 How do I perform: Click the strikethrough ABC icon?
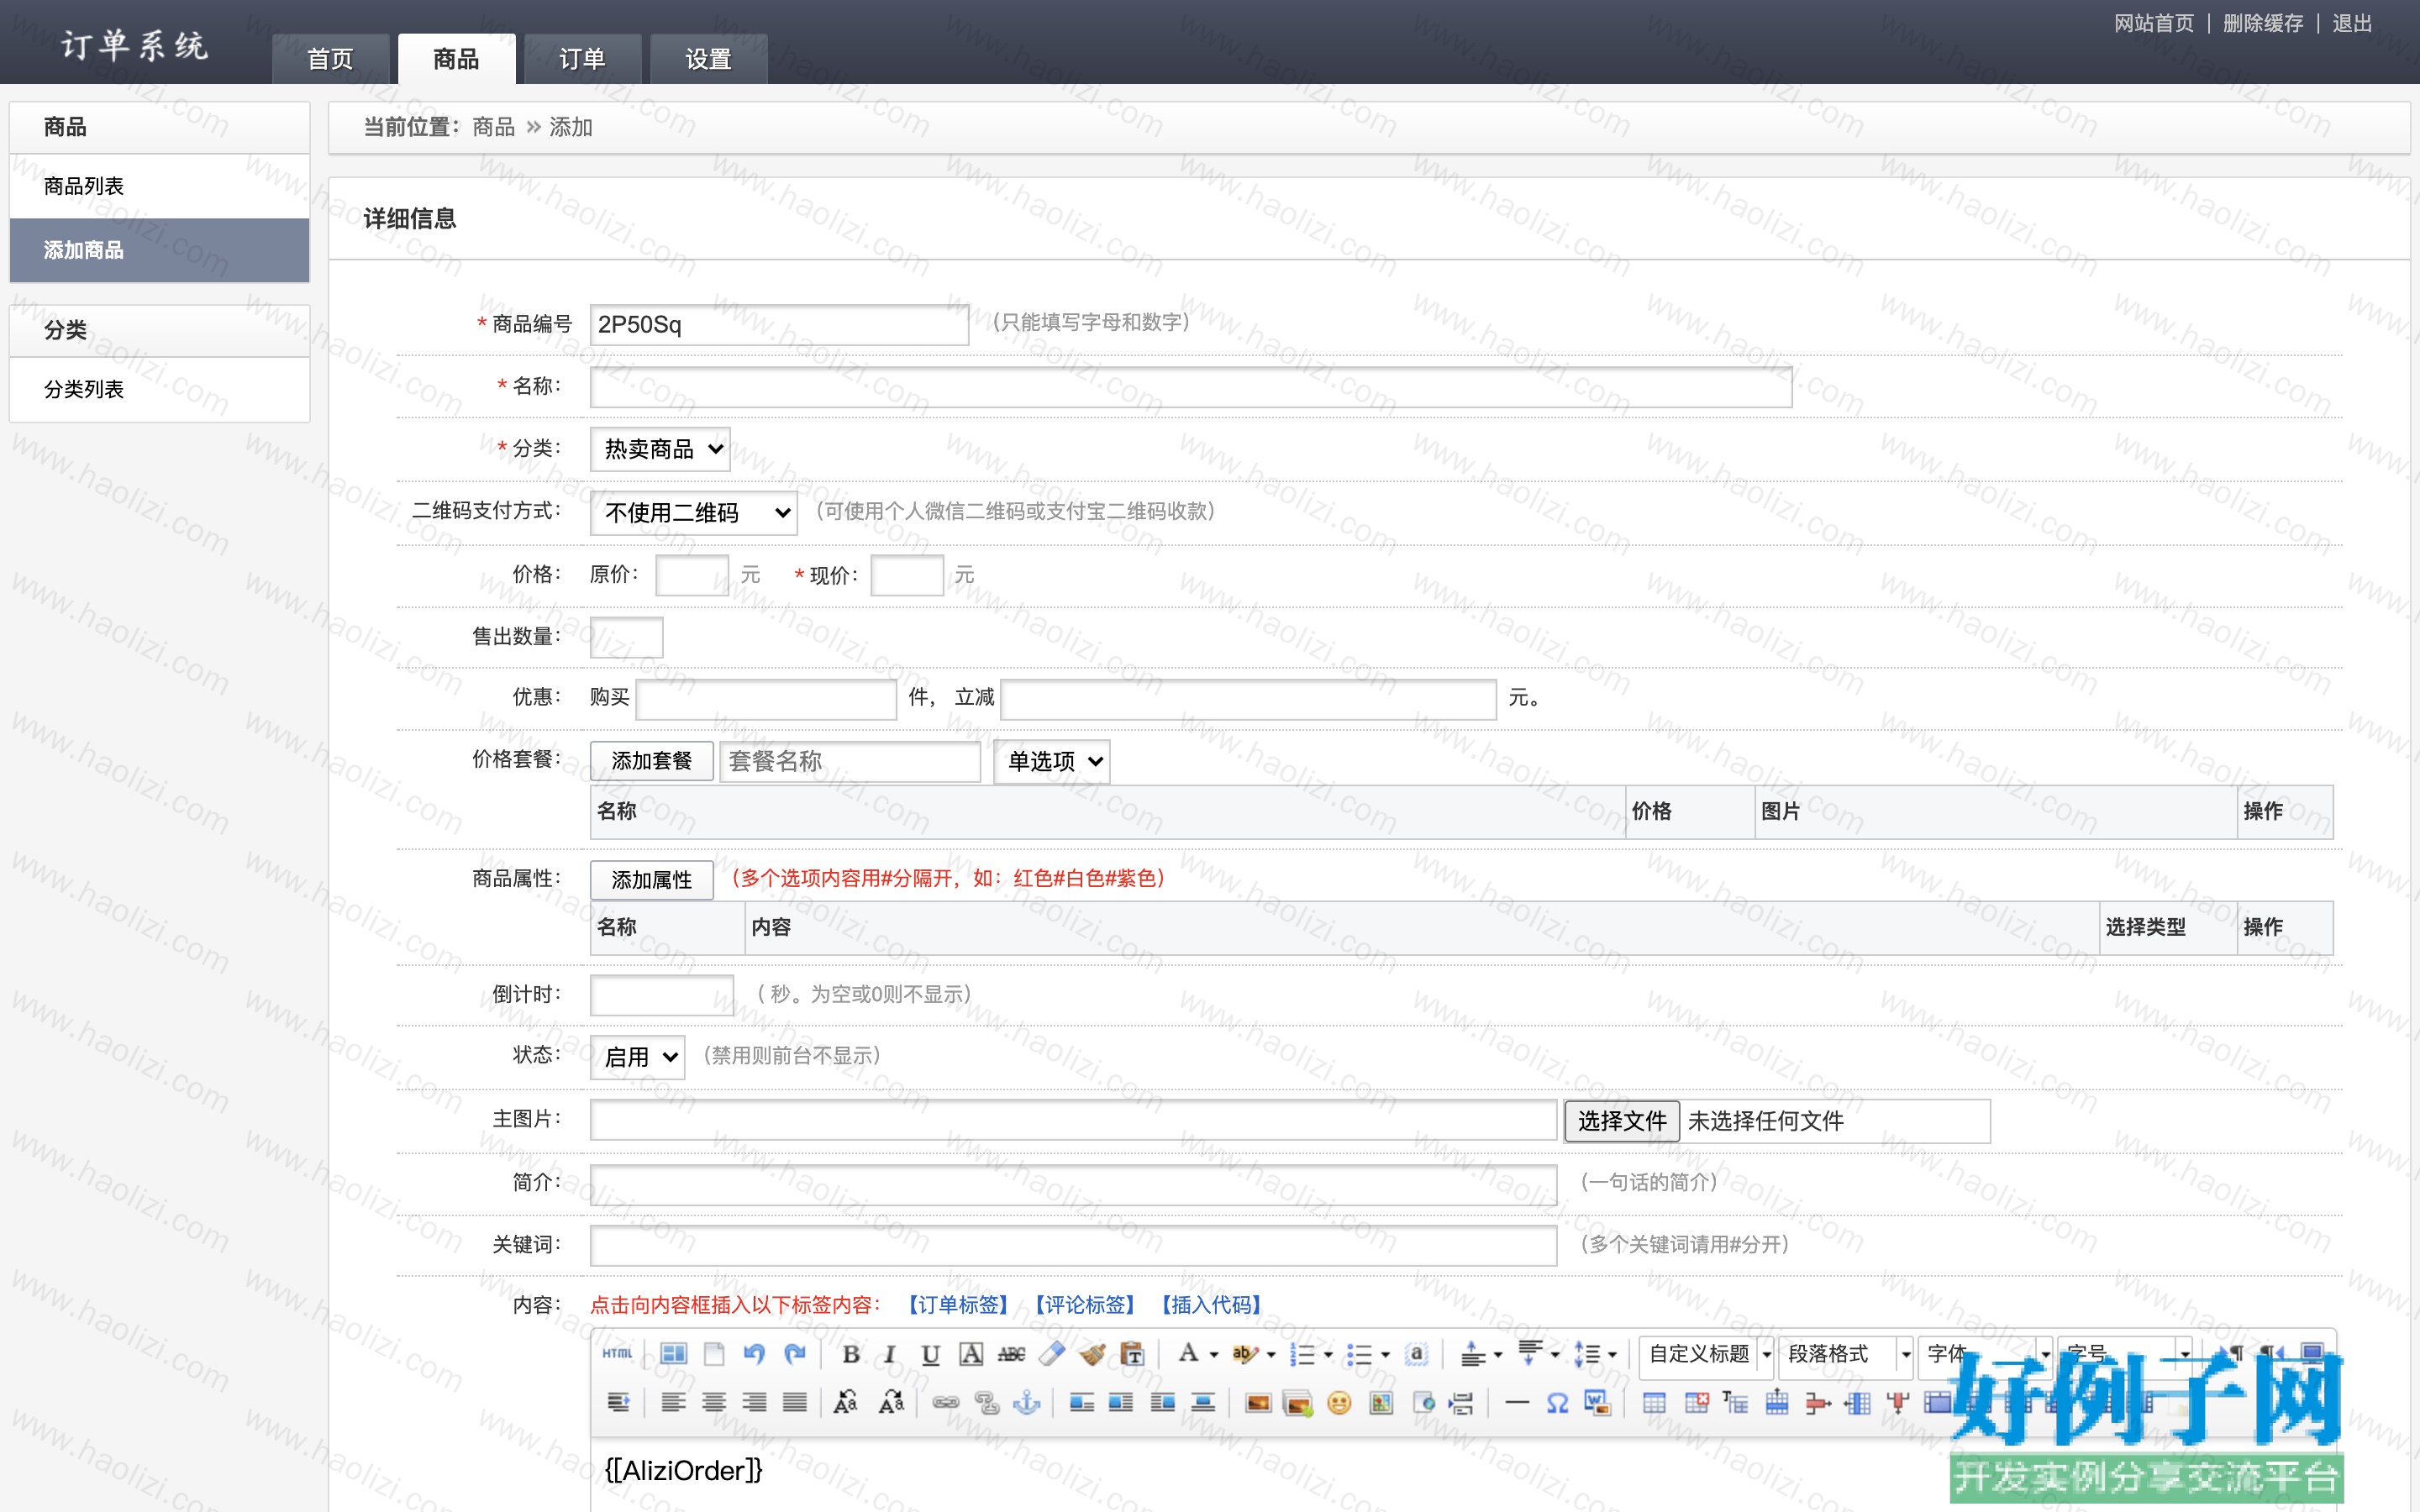point(1011,1354)
